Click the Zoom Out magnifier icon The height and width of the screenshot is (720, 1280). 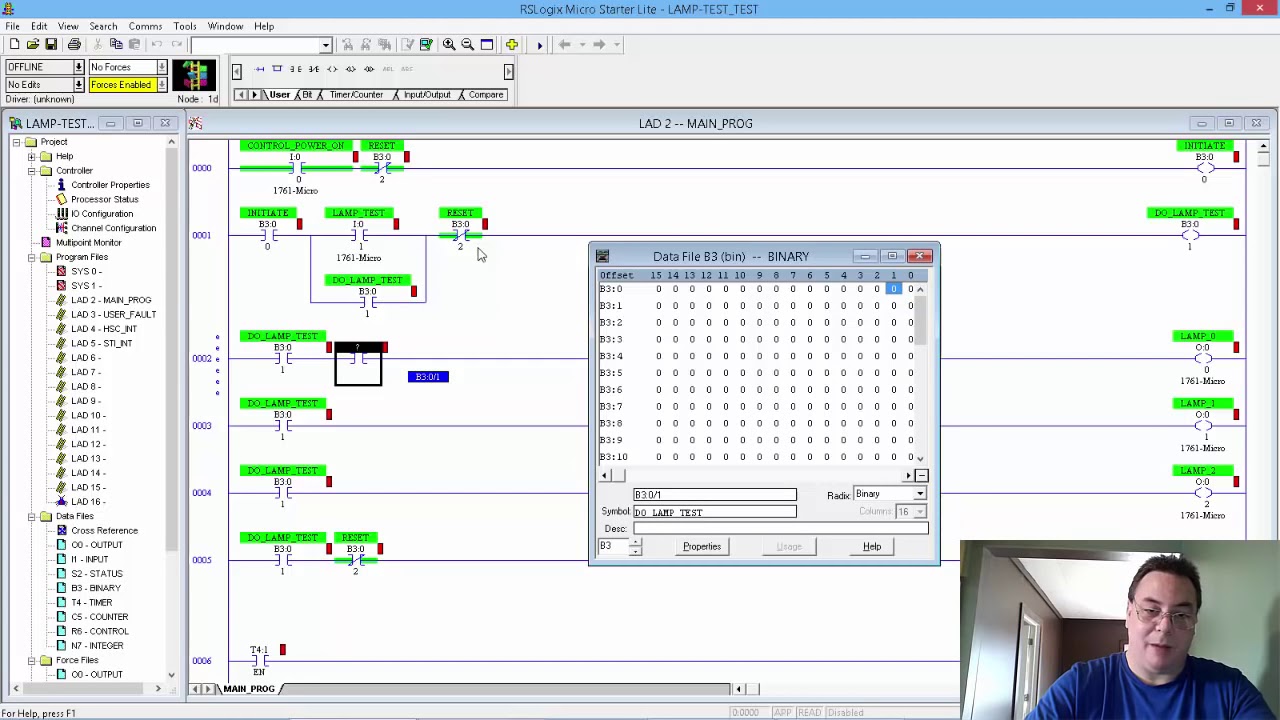point(467,44)
